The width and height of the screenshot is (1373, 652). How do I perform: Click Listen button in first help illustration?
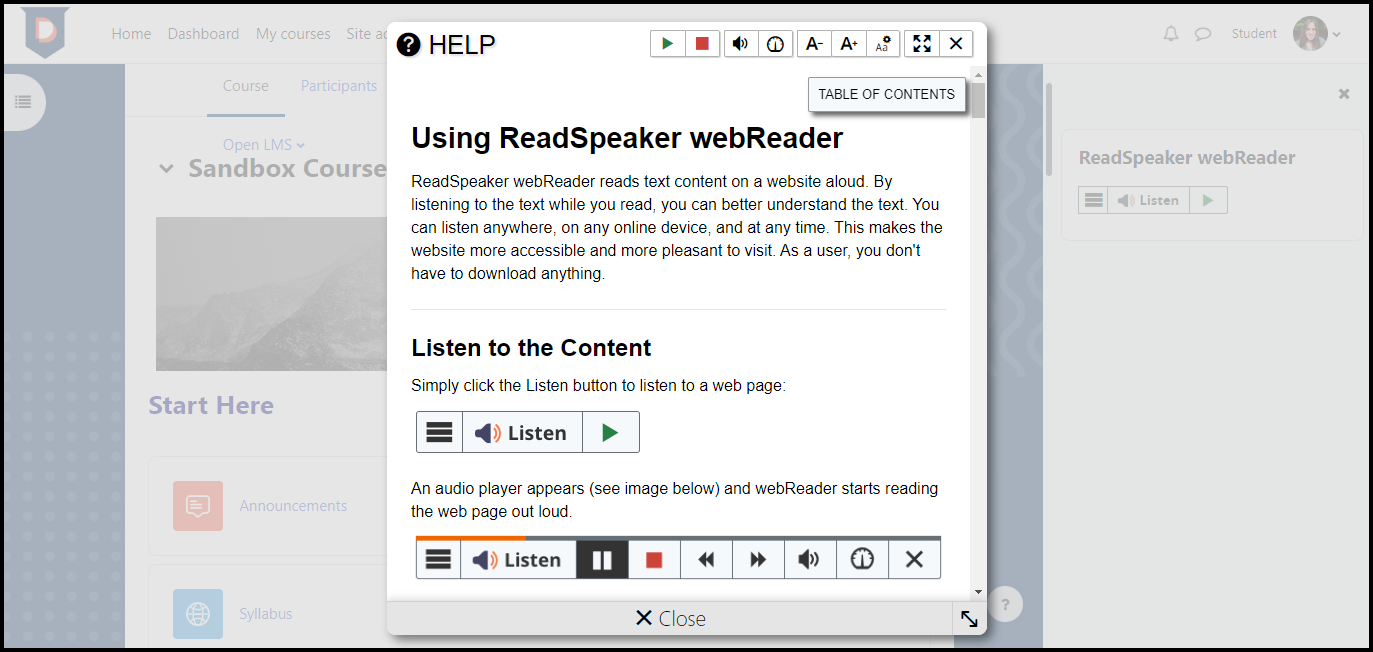pos(522,433)
